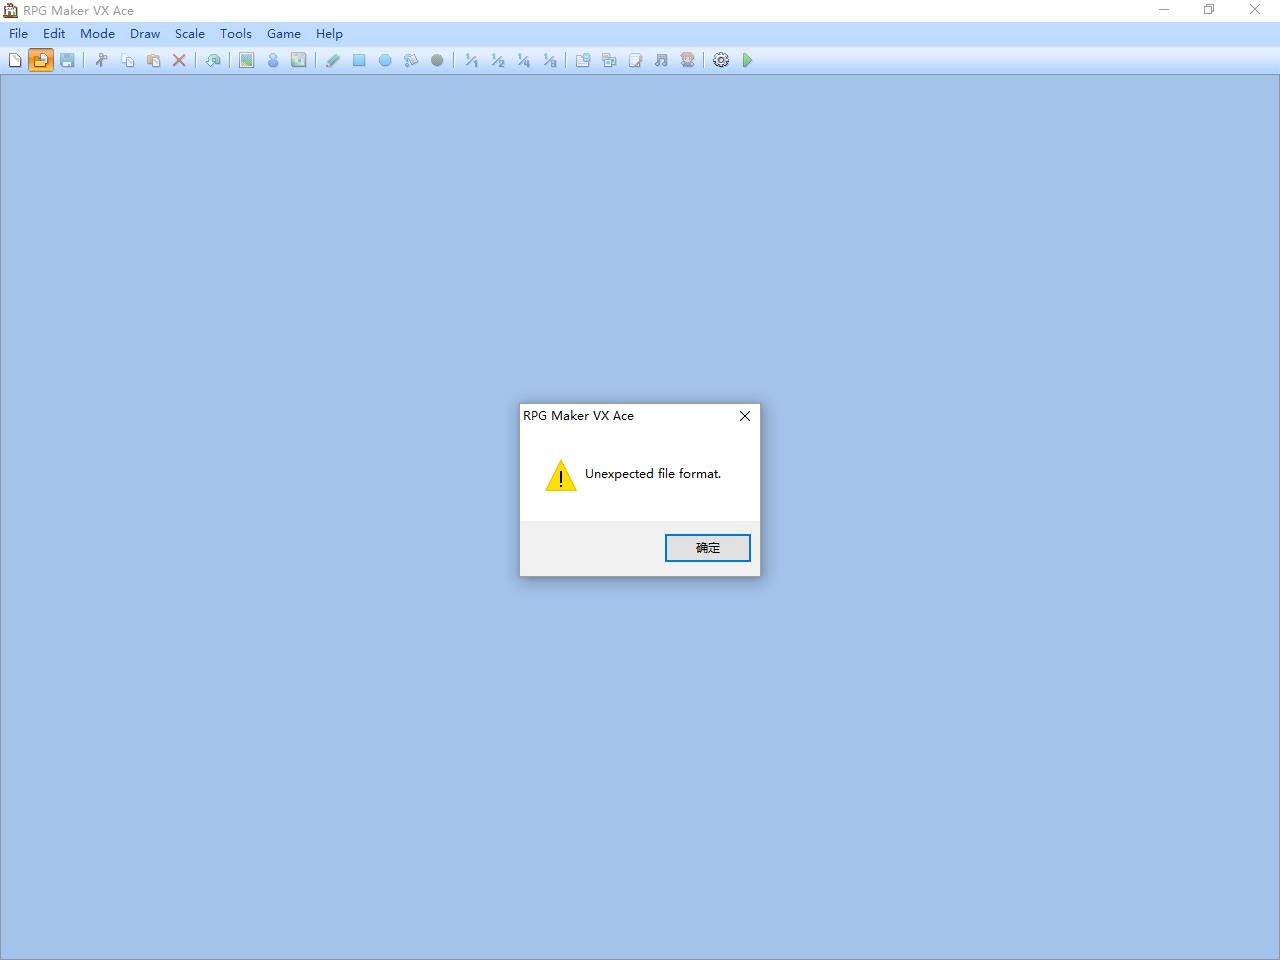
Task: Click the Cut scissors icon
Action: [101, 60]
